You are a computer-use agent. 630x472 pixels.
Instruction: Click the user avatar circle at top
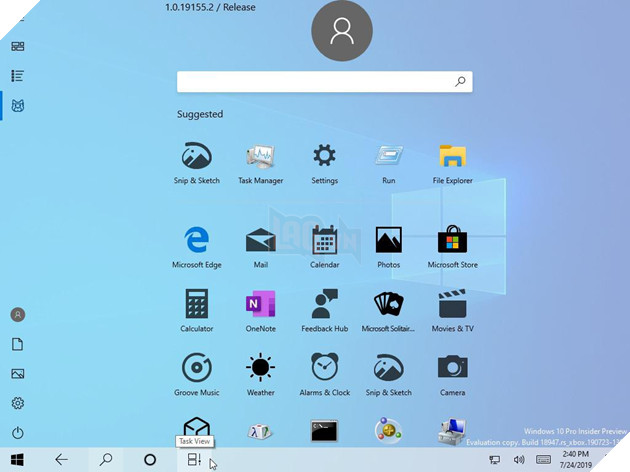pyautogui.click(x=342, y=31)
